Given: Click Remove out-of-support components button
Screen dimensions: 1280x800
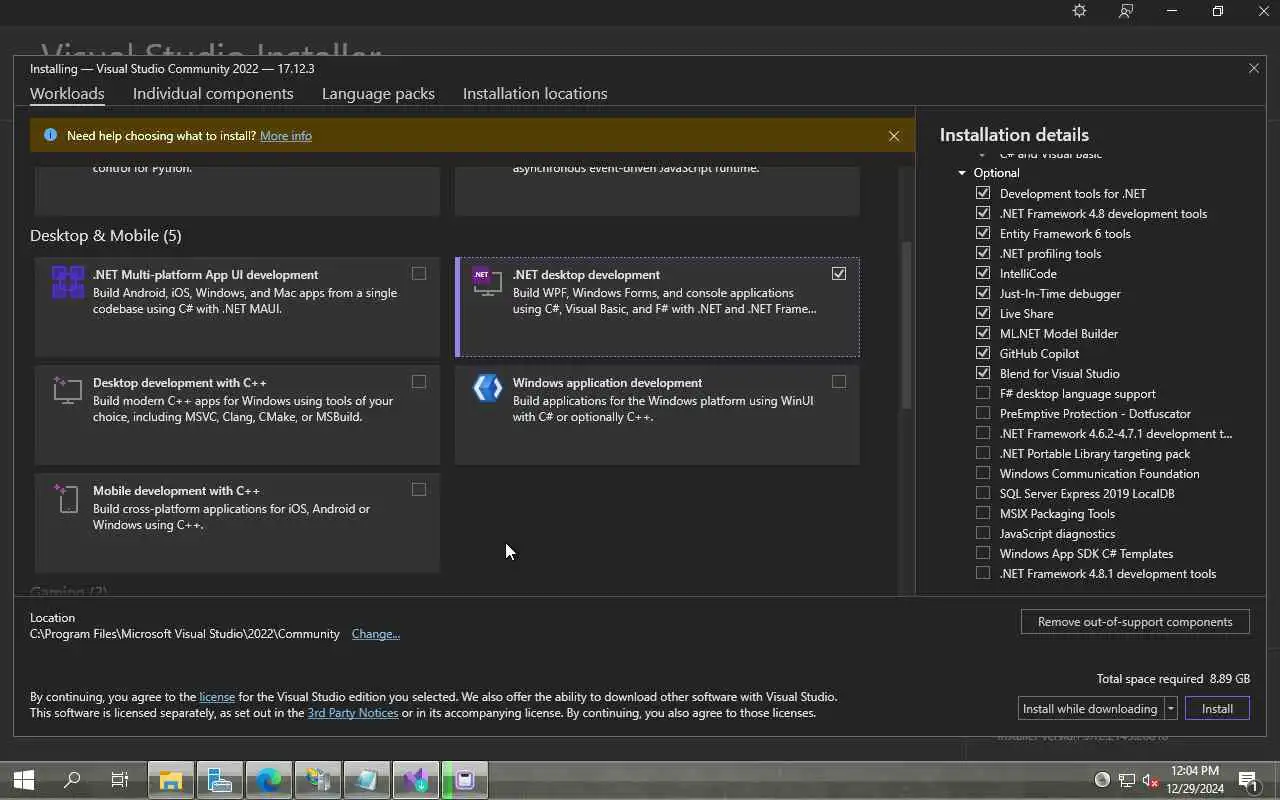Looking at the screenshot, I should (x=1135, y=621).
